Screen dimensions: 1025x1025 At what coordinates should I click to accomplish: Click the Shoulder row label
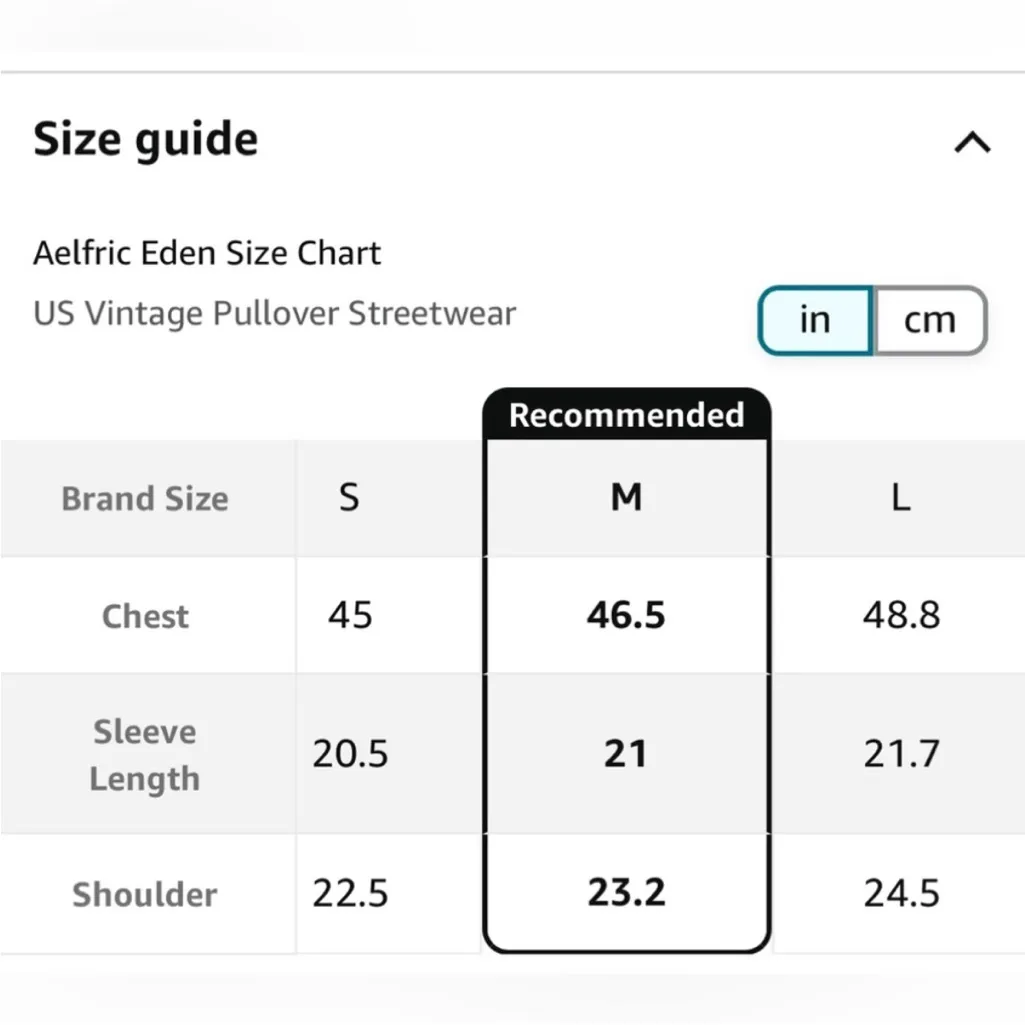point(145,894)
